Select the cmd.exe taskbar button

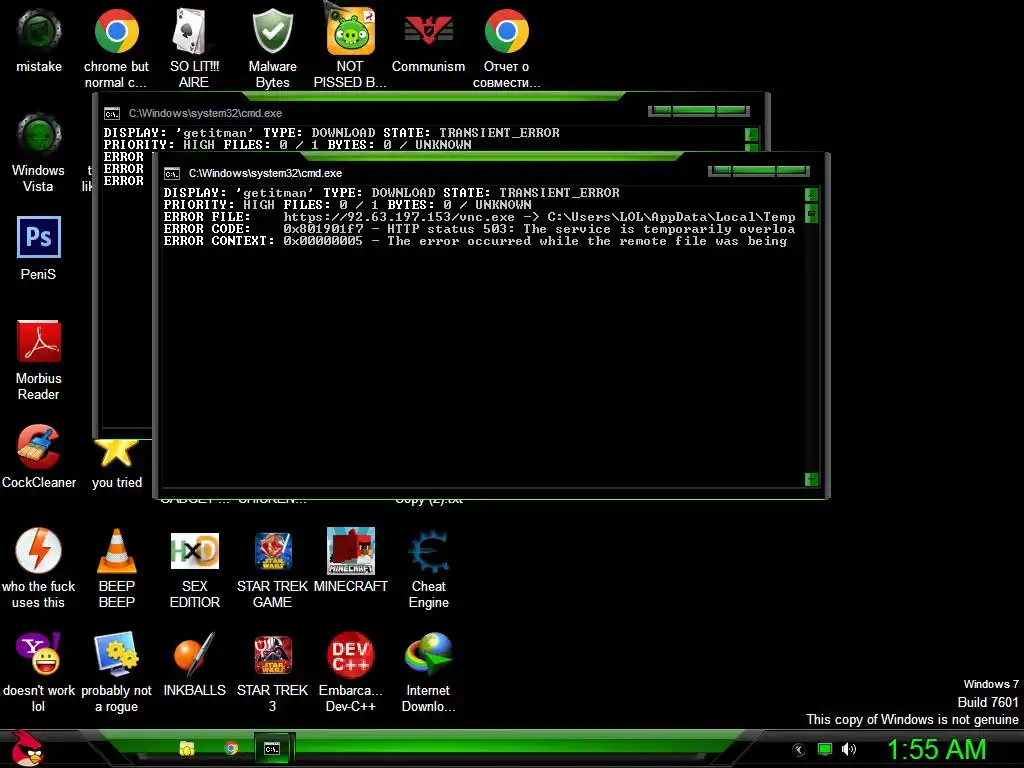click(x=272, y=749)
